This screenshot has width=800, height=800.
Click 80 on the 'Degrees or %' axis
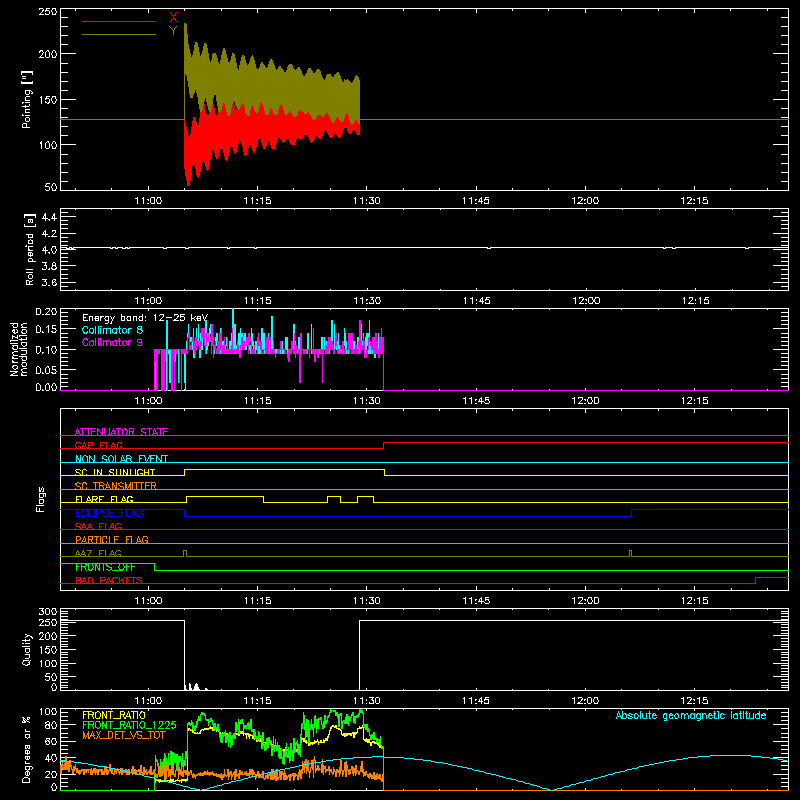[52, 725]
